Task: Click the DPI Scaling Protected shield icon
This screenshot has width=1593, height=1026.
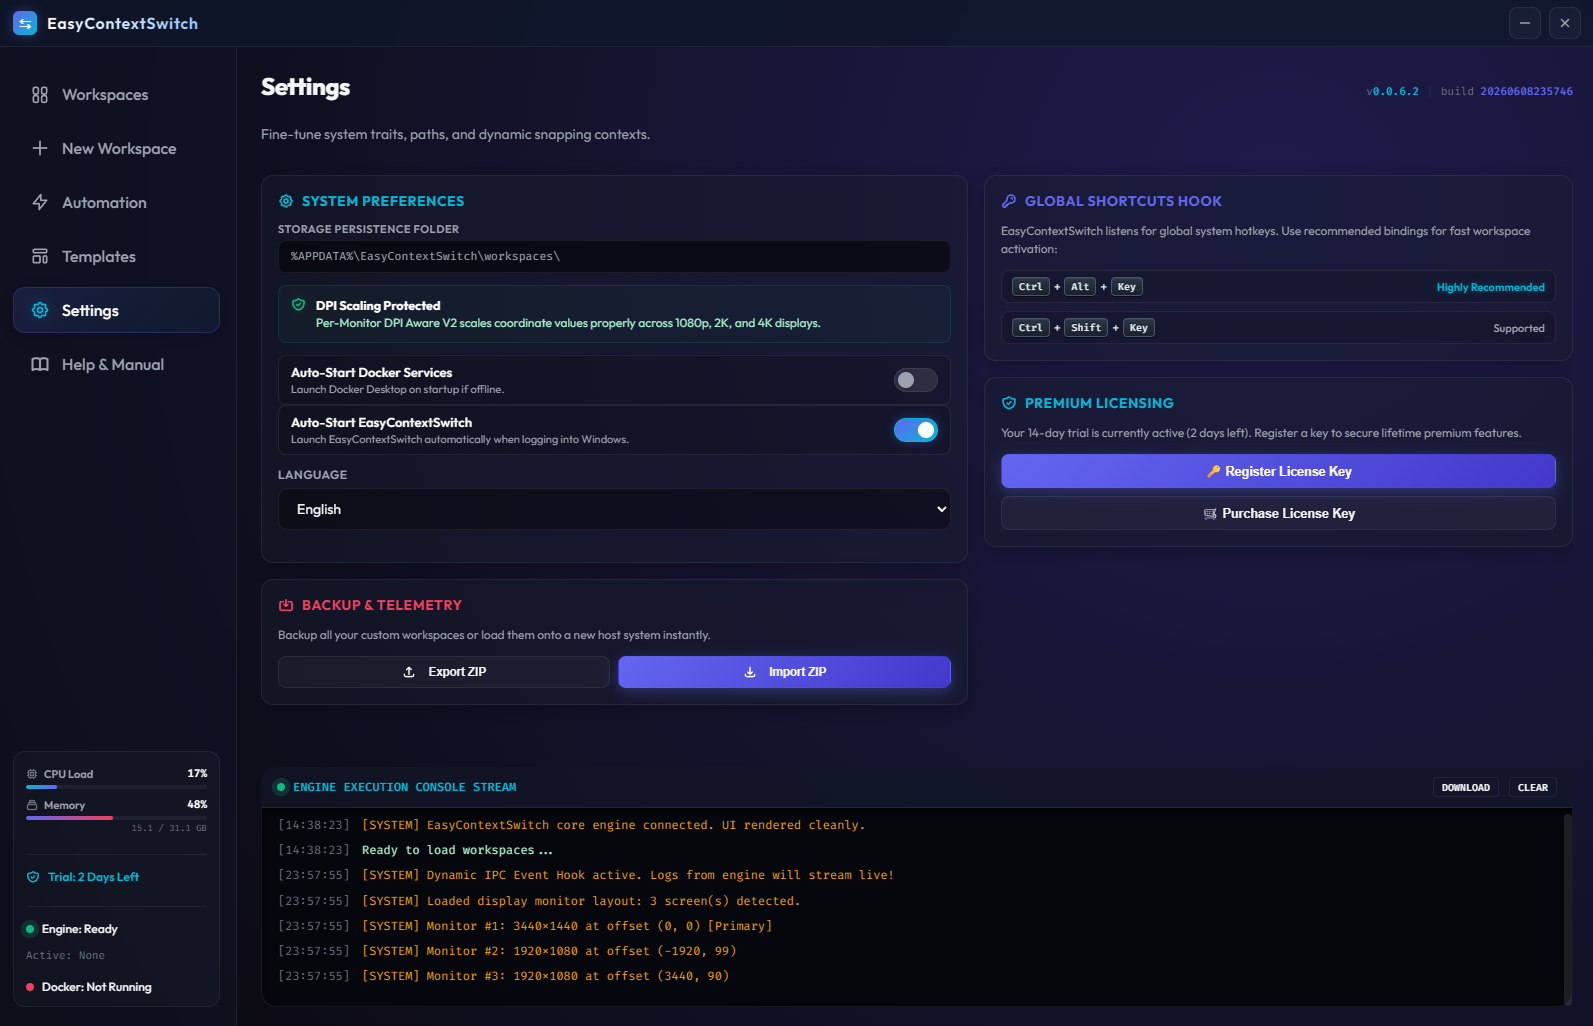Action: click(x=298, y=305)
